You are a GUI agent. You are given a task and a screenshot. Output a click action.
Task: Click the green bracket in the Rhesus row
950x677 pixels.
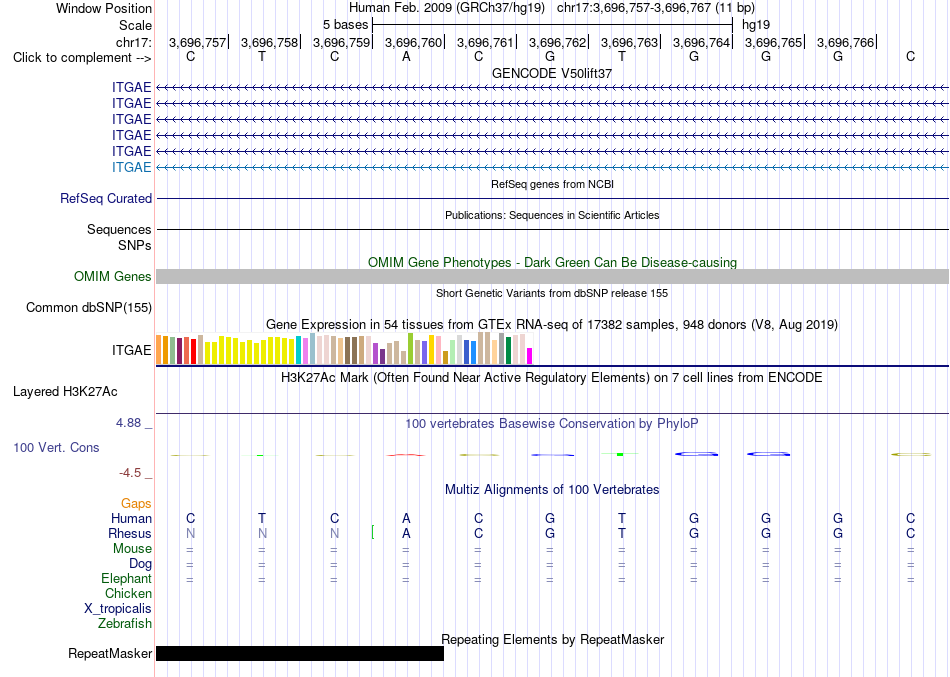coord(373,532)
